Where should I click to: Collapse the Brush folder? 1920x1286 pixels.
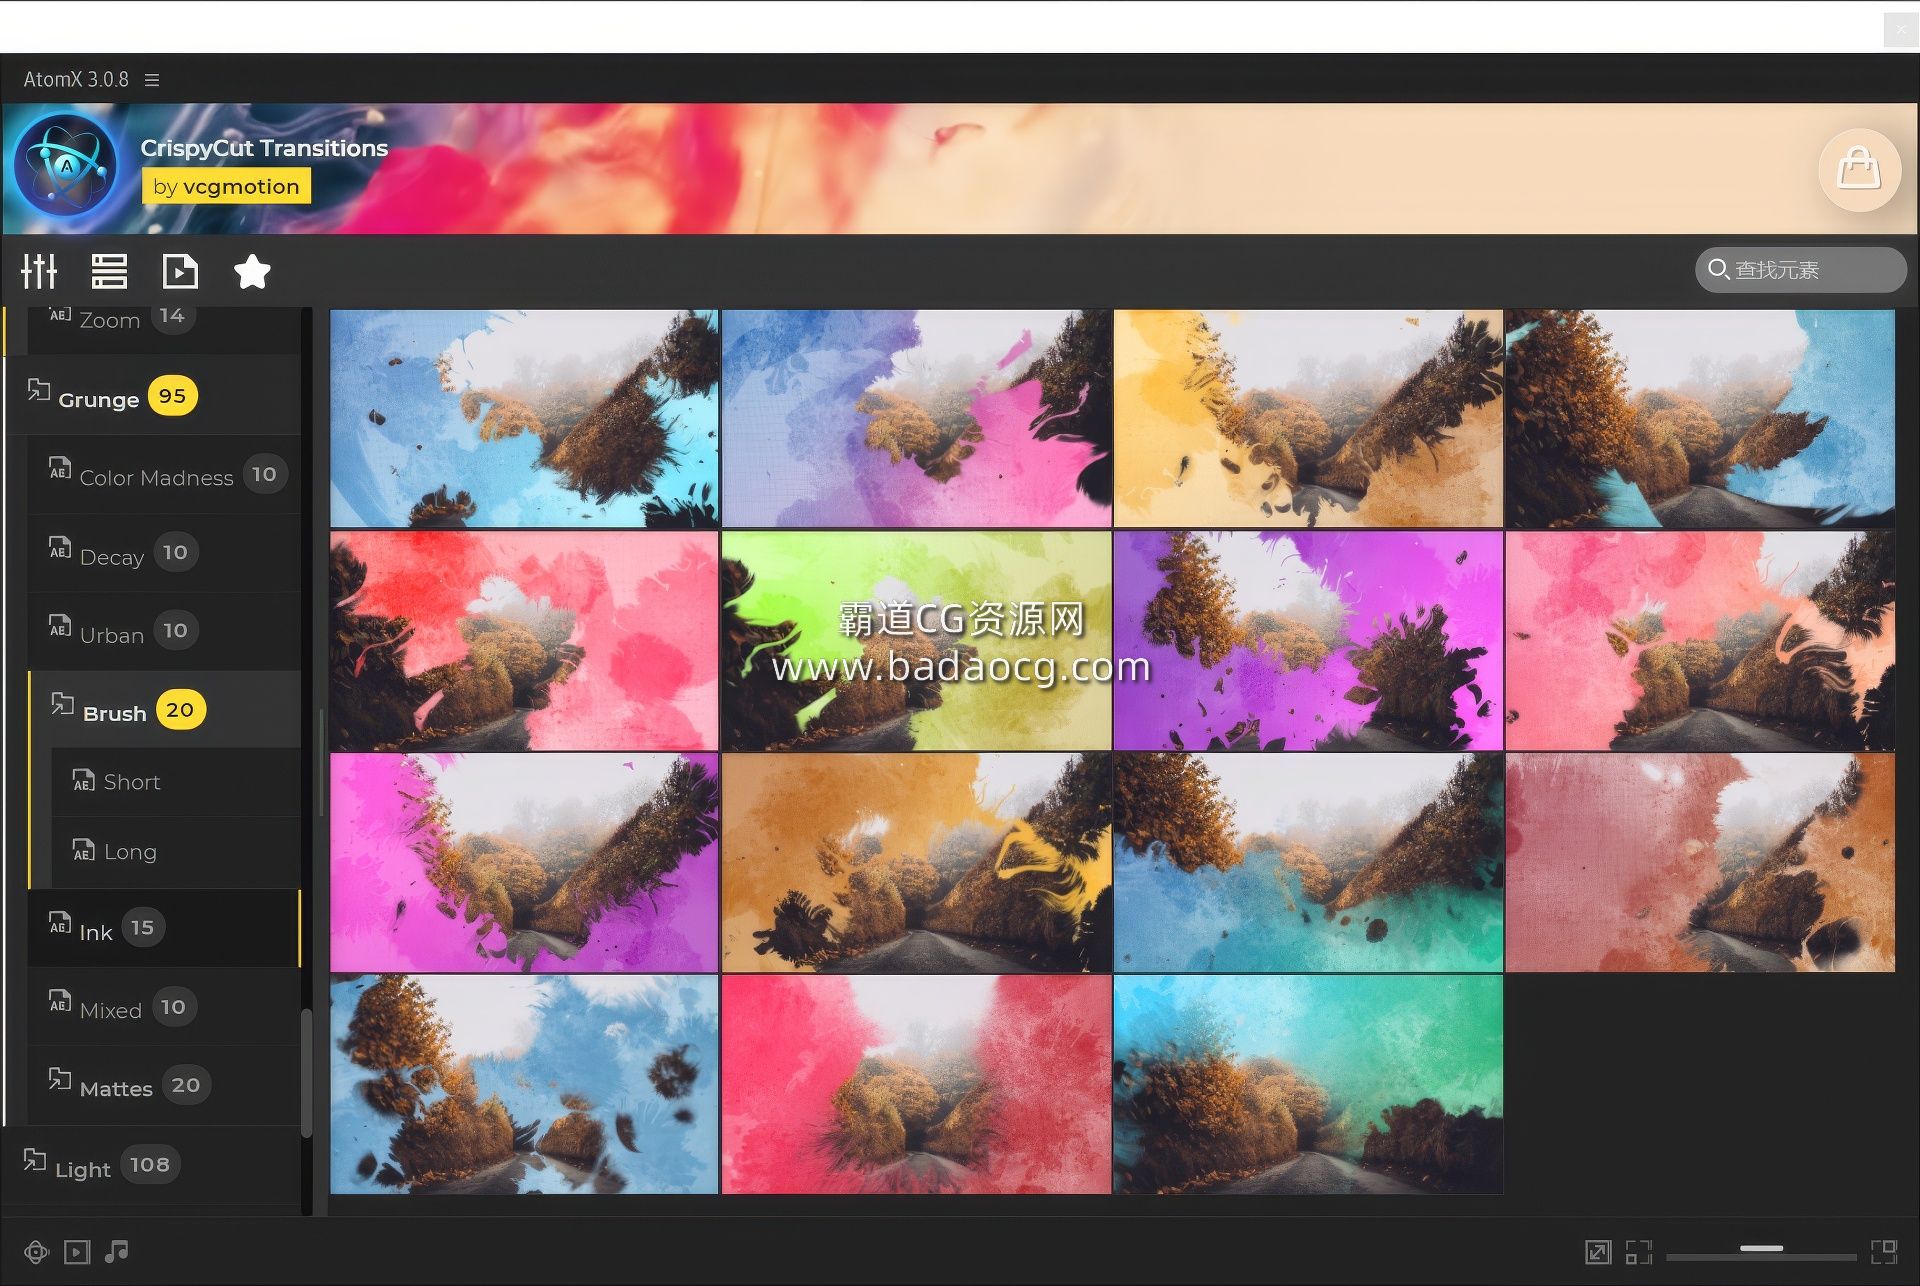click(x=164, y=710)
